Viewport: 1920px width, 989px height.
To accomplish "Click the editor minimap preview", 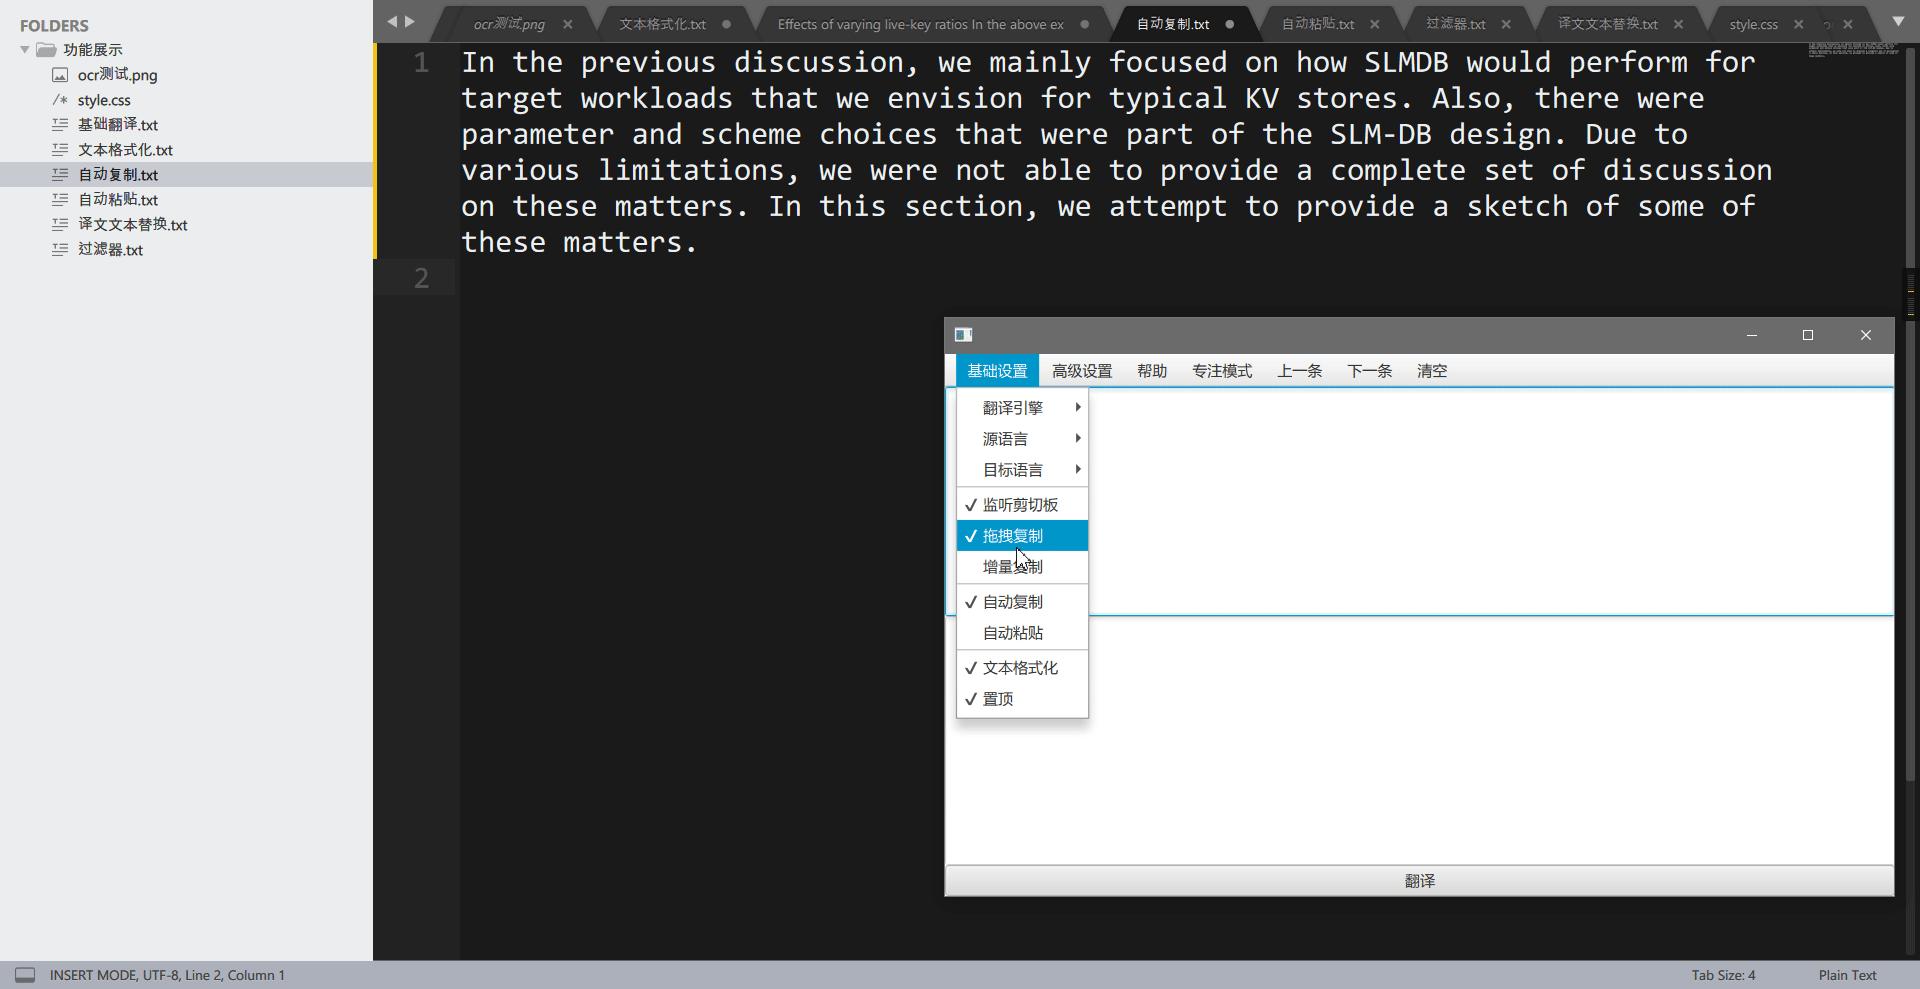I will 1853,49.
